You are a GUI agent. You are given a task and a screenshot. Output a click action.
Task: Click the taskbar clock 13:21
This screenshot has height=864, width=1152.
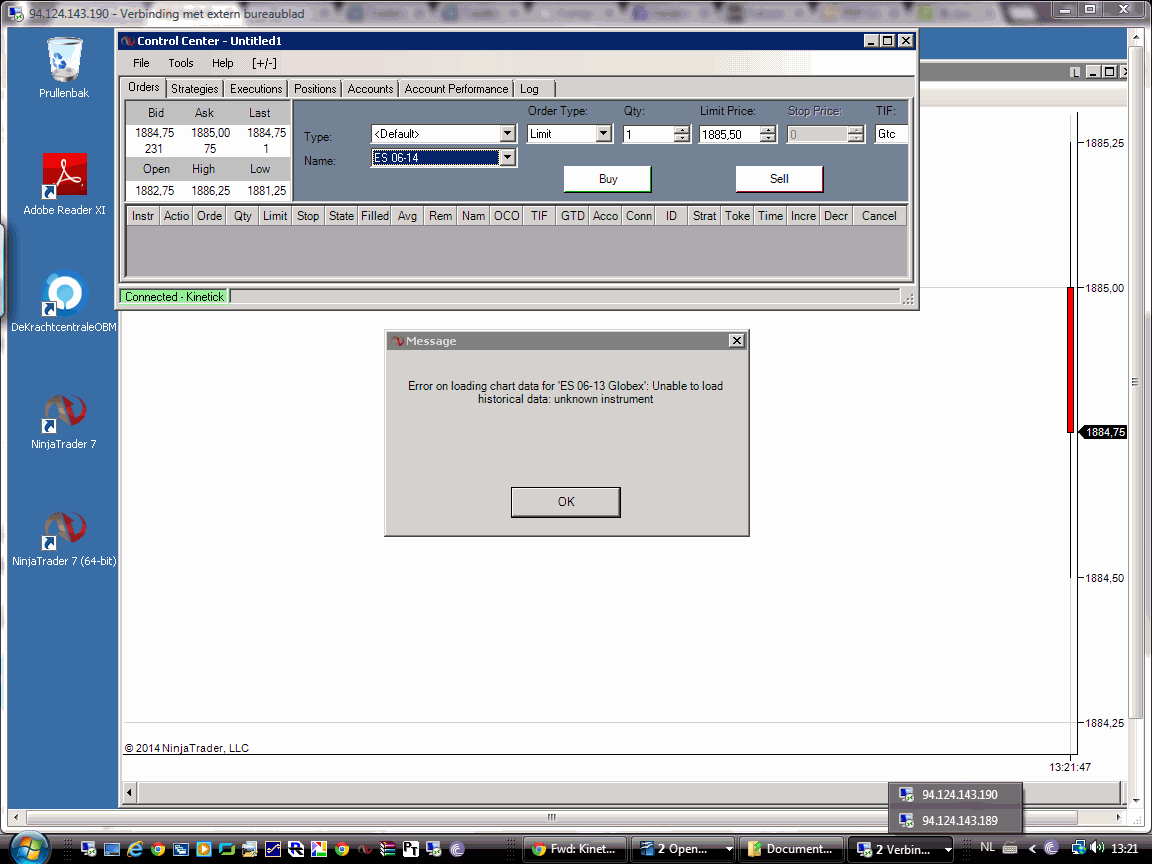click(x=1124, y=849)
